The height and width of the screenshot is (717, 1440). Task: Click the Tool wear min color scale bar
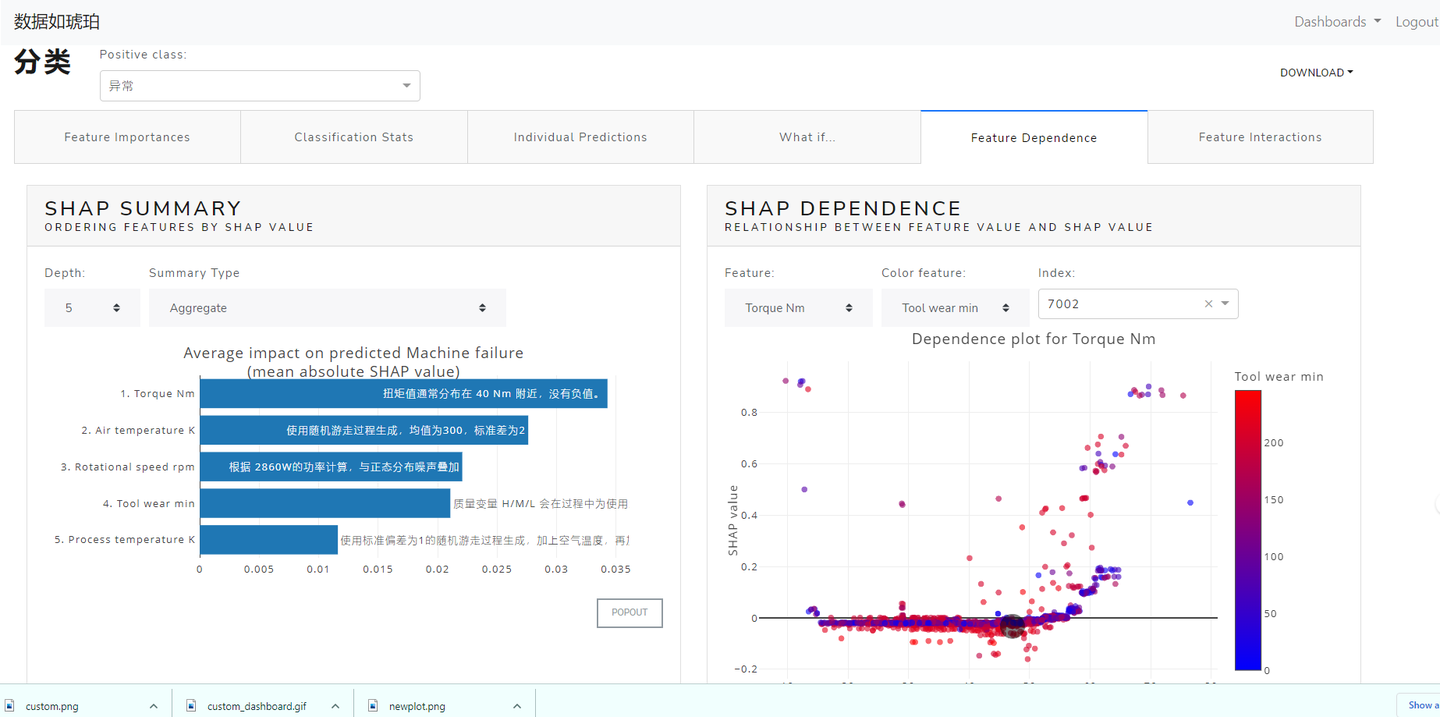click(1247, 529)
